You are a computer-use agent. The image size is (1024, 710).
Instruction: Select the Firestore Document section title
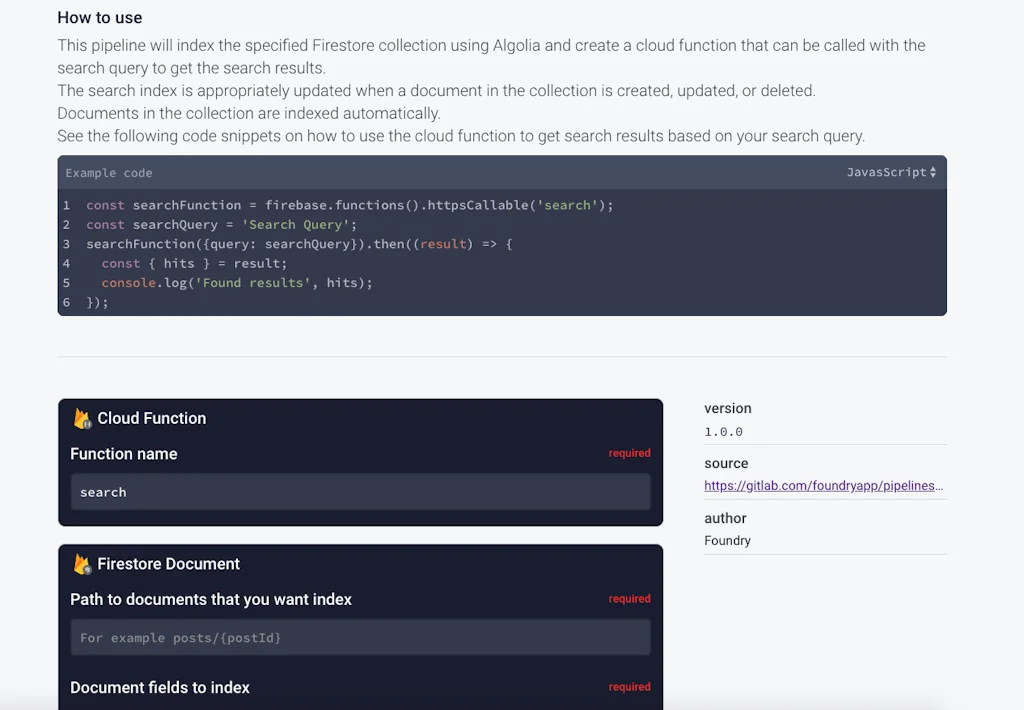(168, 564)
